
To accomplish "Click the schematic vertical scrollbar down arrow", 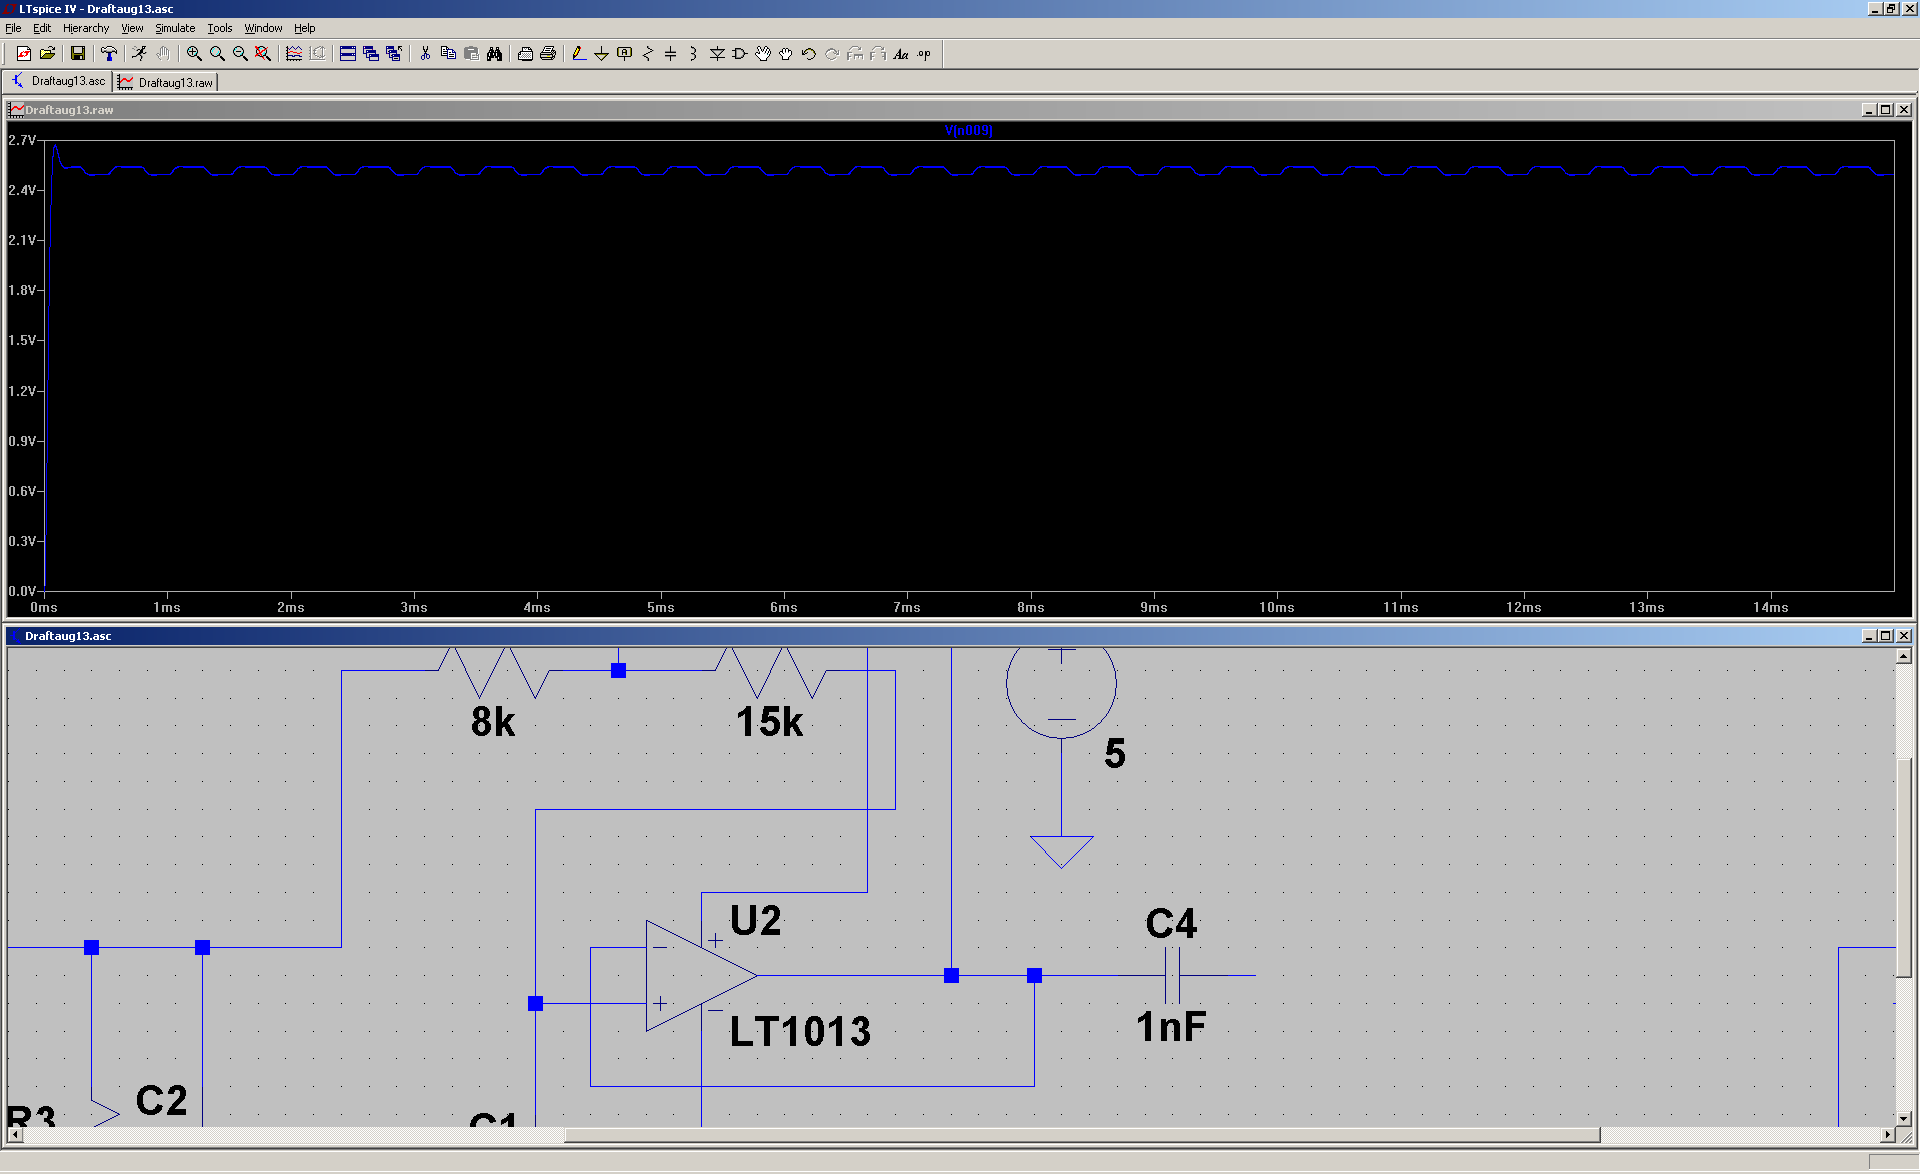I will point(1903,1119).
